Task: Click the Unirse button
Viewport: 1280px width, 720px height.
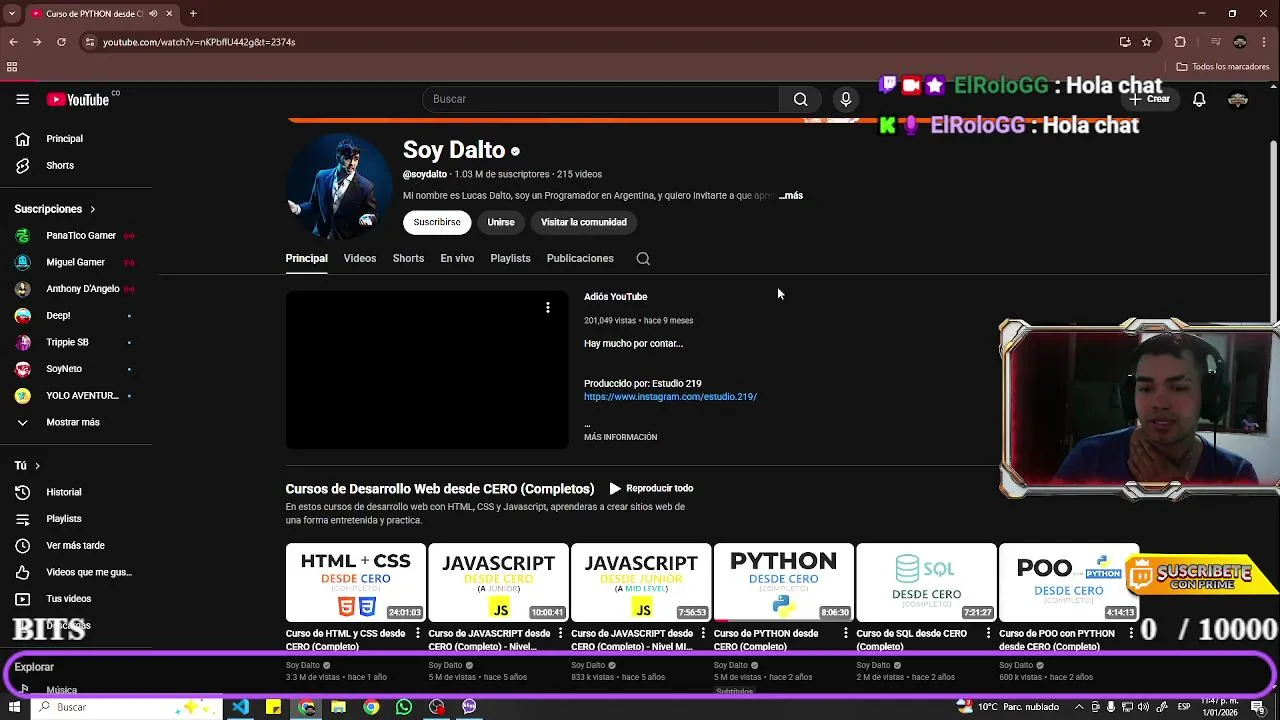Action: (501, 222)
